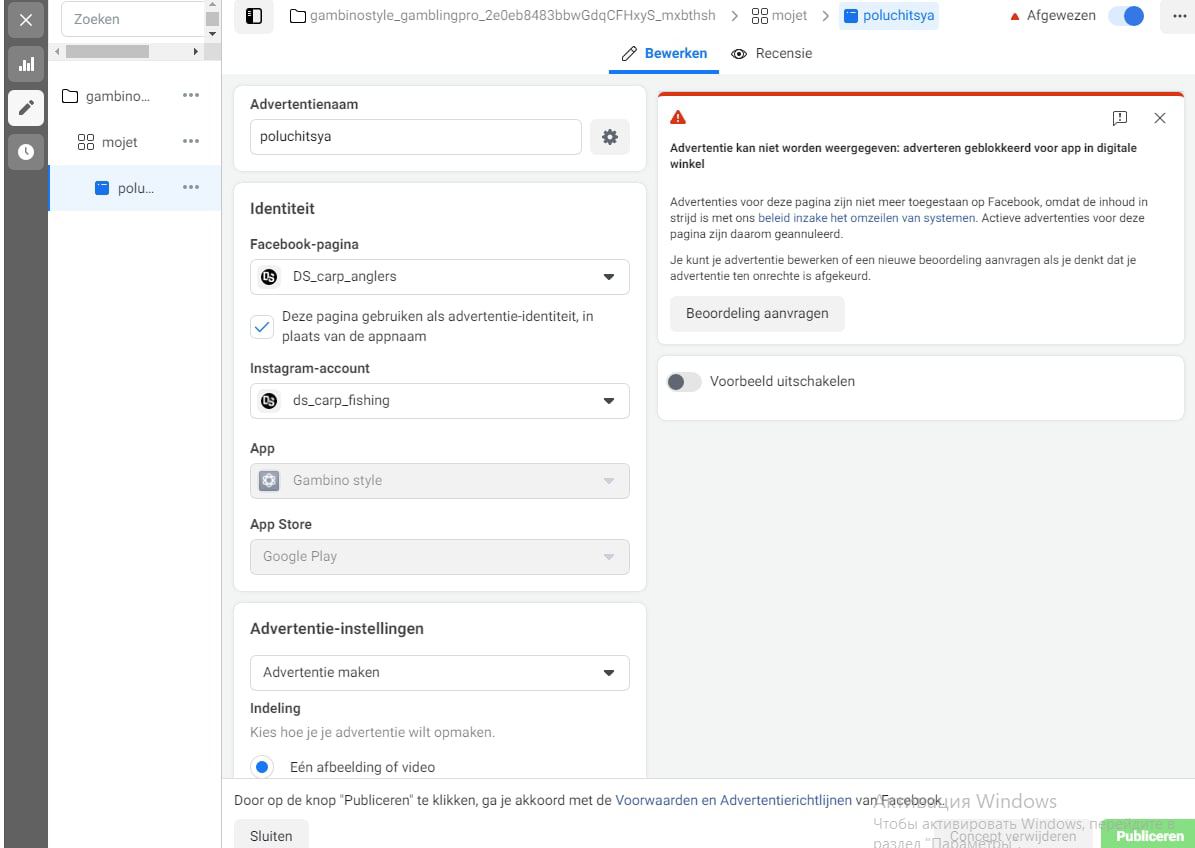Viewport: 1195px width, 848px height.
Task: Switch to the Recensie tab
Action: tap(771, 53)
